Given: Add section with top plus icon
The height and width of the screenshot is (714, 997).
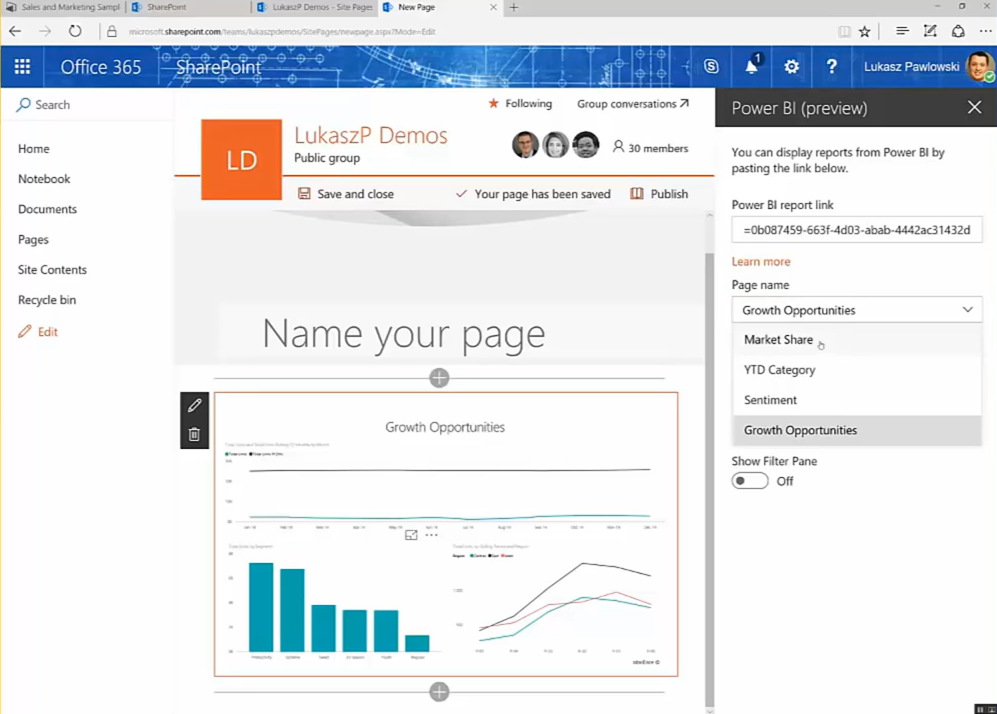Looking at the screenshot, I should tap(439, 377).
